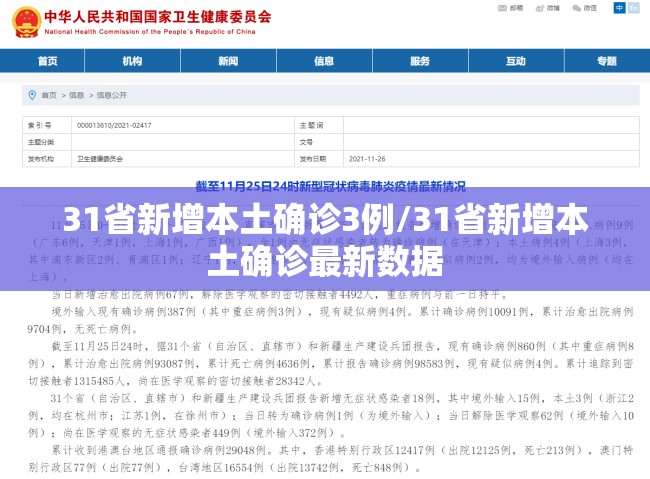
Task: Select index number 000013610/2021-02417
Action: pyautogui.click(x=114, y=125)
